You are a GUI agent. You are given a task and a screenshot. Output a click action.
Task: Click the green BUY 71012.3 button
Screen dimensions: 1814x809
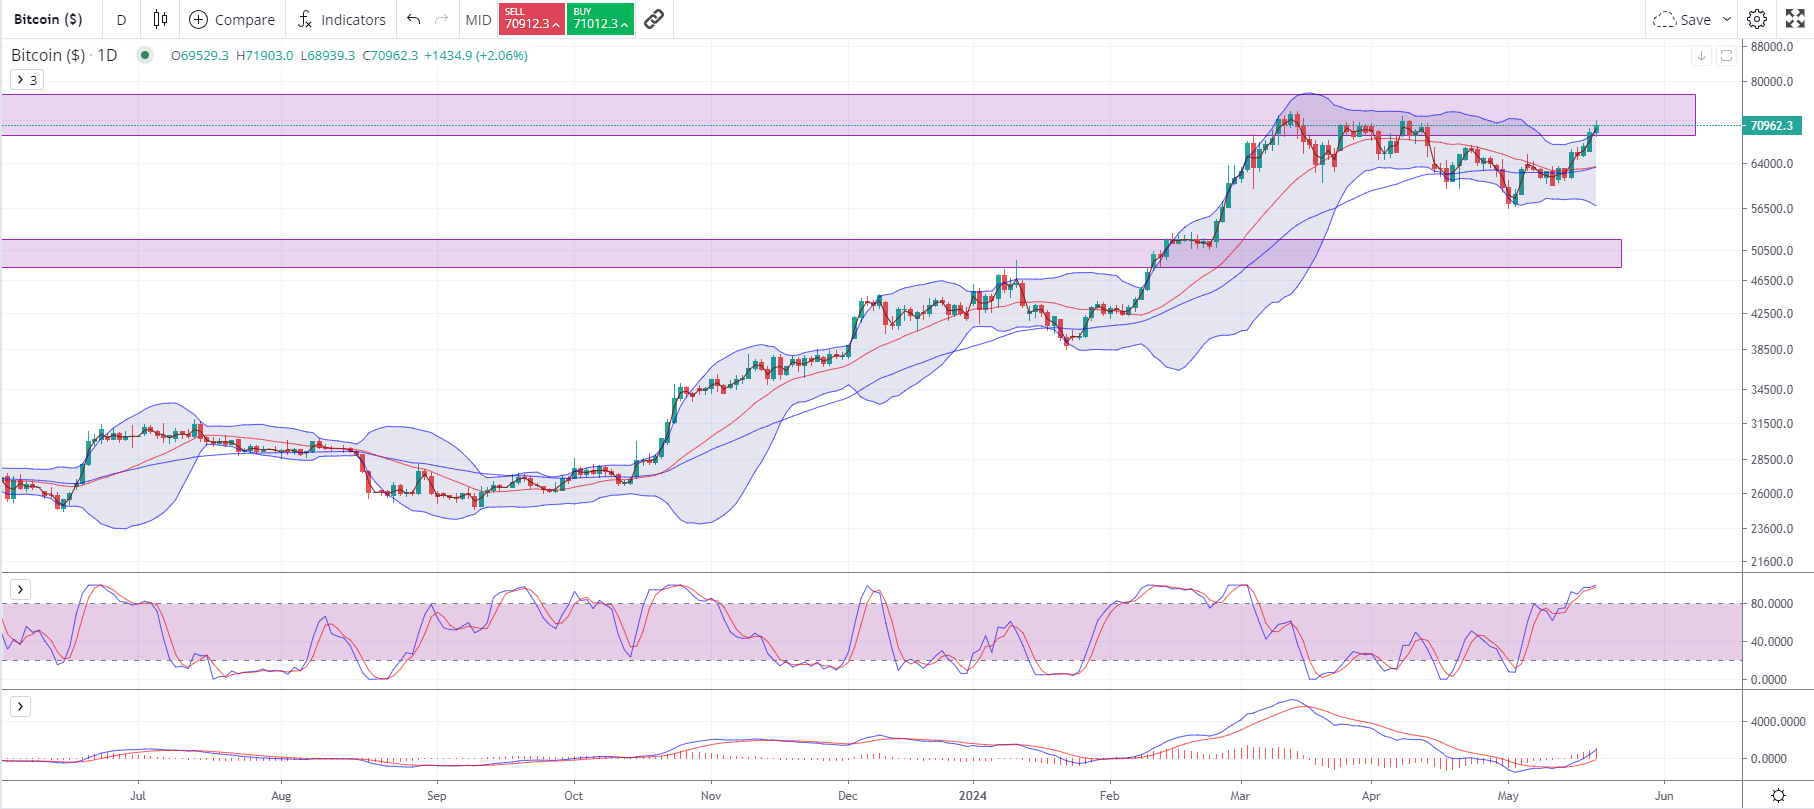(600, 19)
